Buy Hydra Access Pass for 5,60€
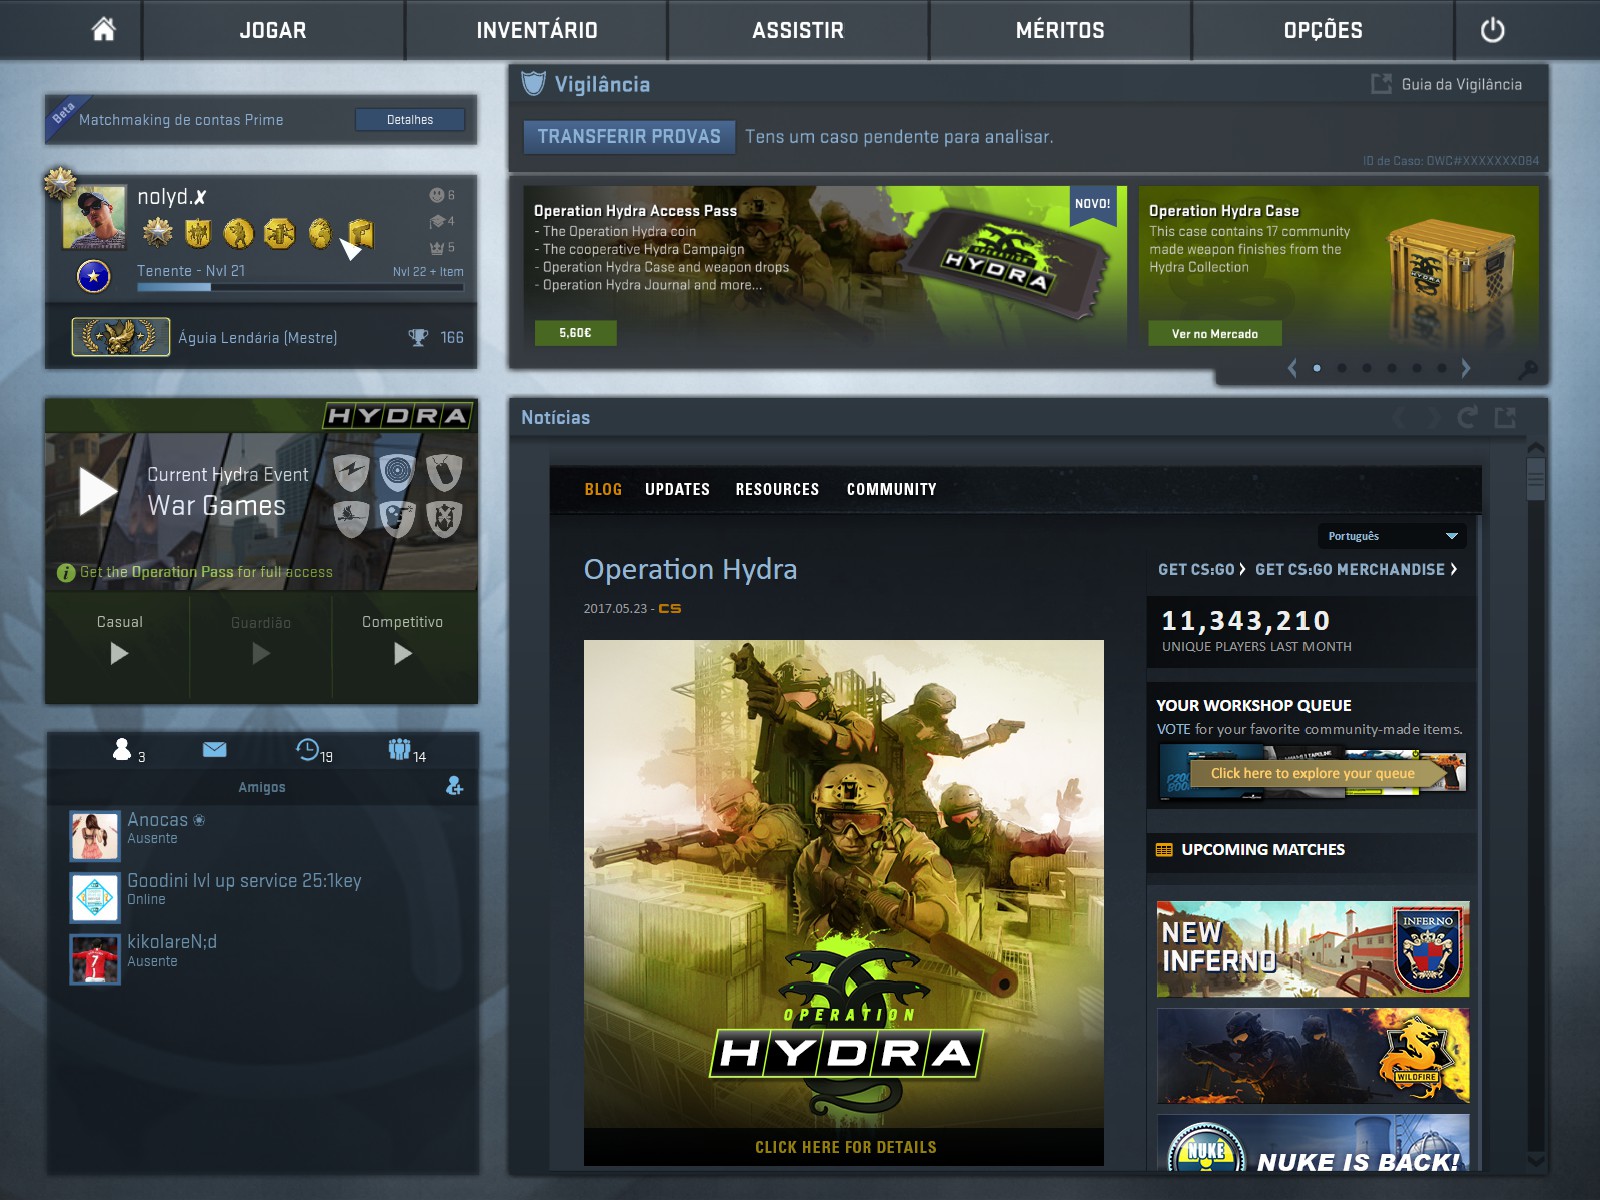The height and width of the screenshot is (1200, 1600). coord(575,333)
